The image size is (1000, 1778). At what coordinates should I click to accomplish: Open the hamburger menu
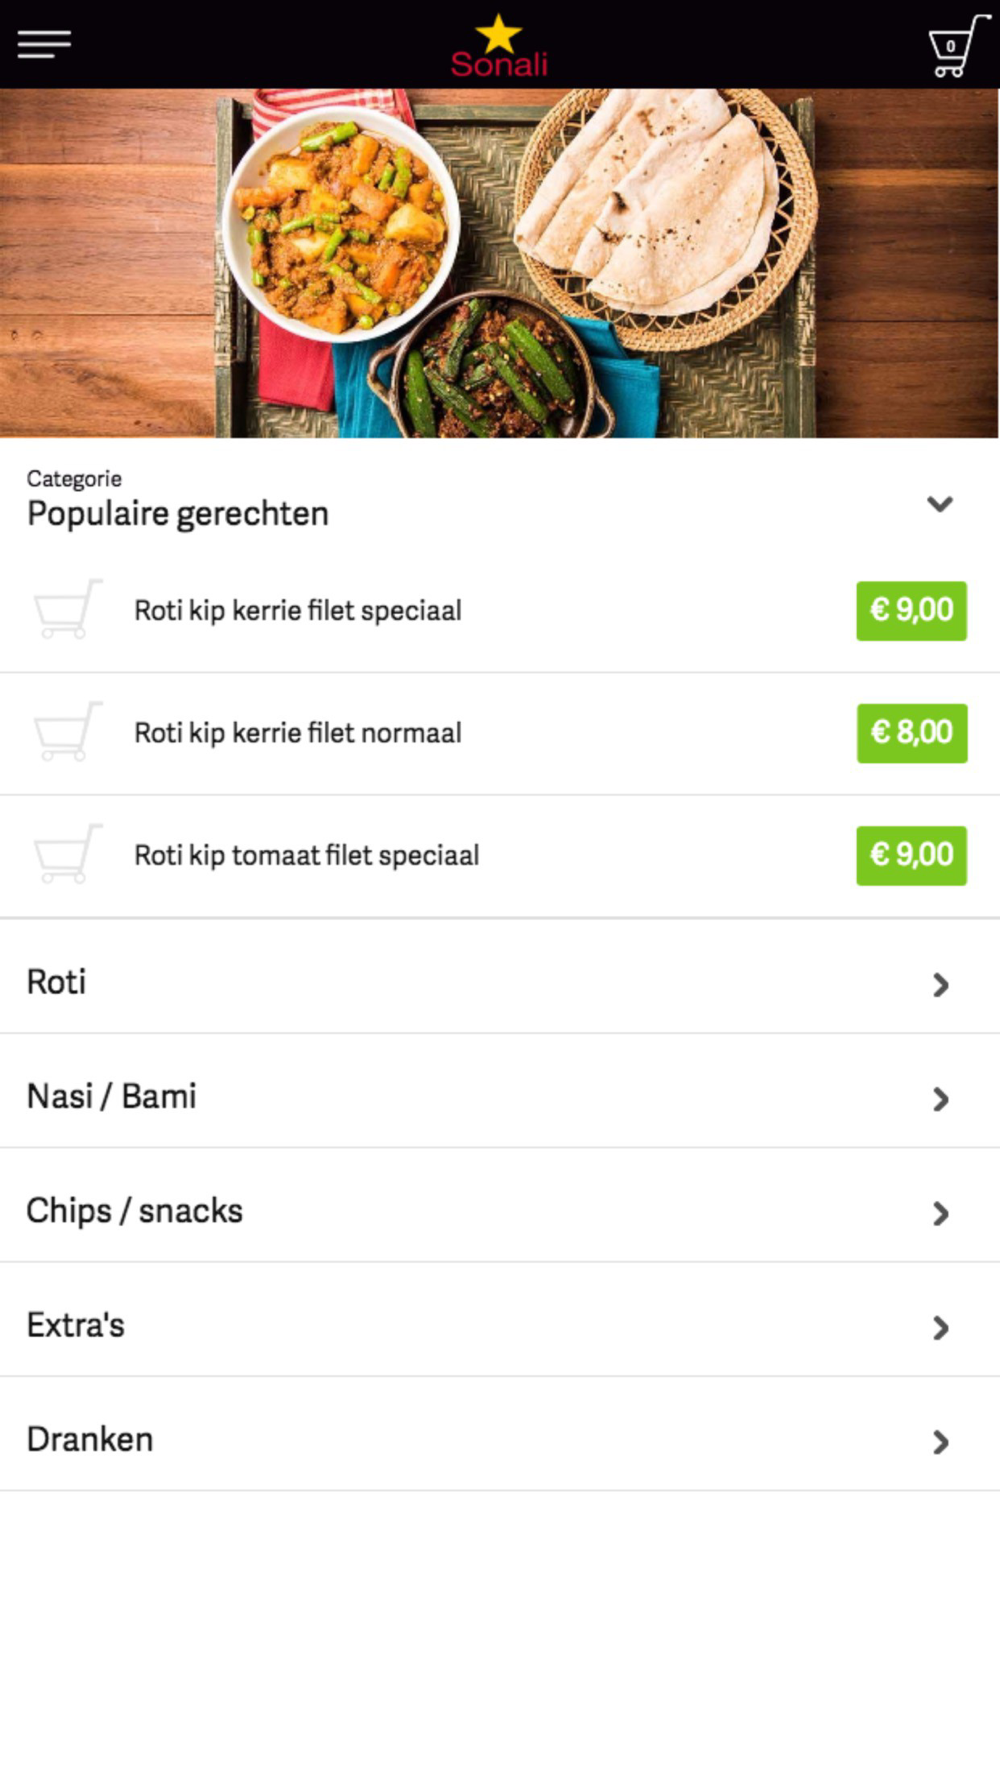(x=44, y=44)
